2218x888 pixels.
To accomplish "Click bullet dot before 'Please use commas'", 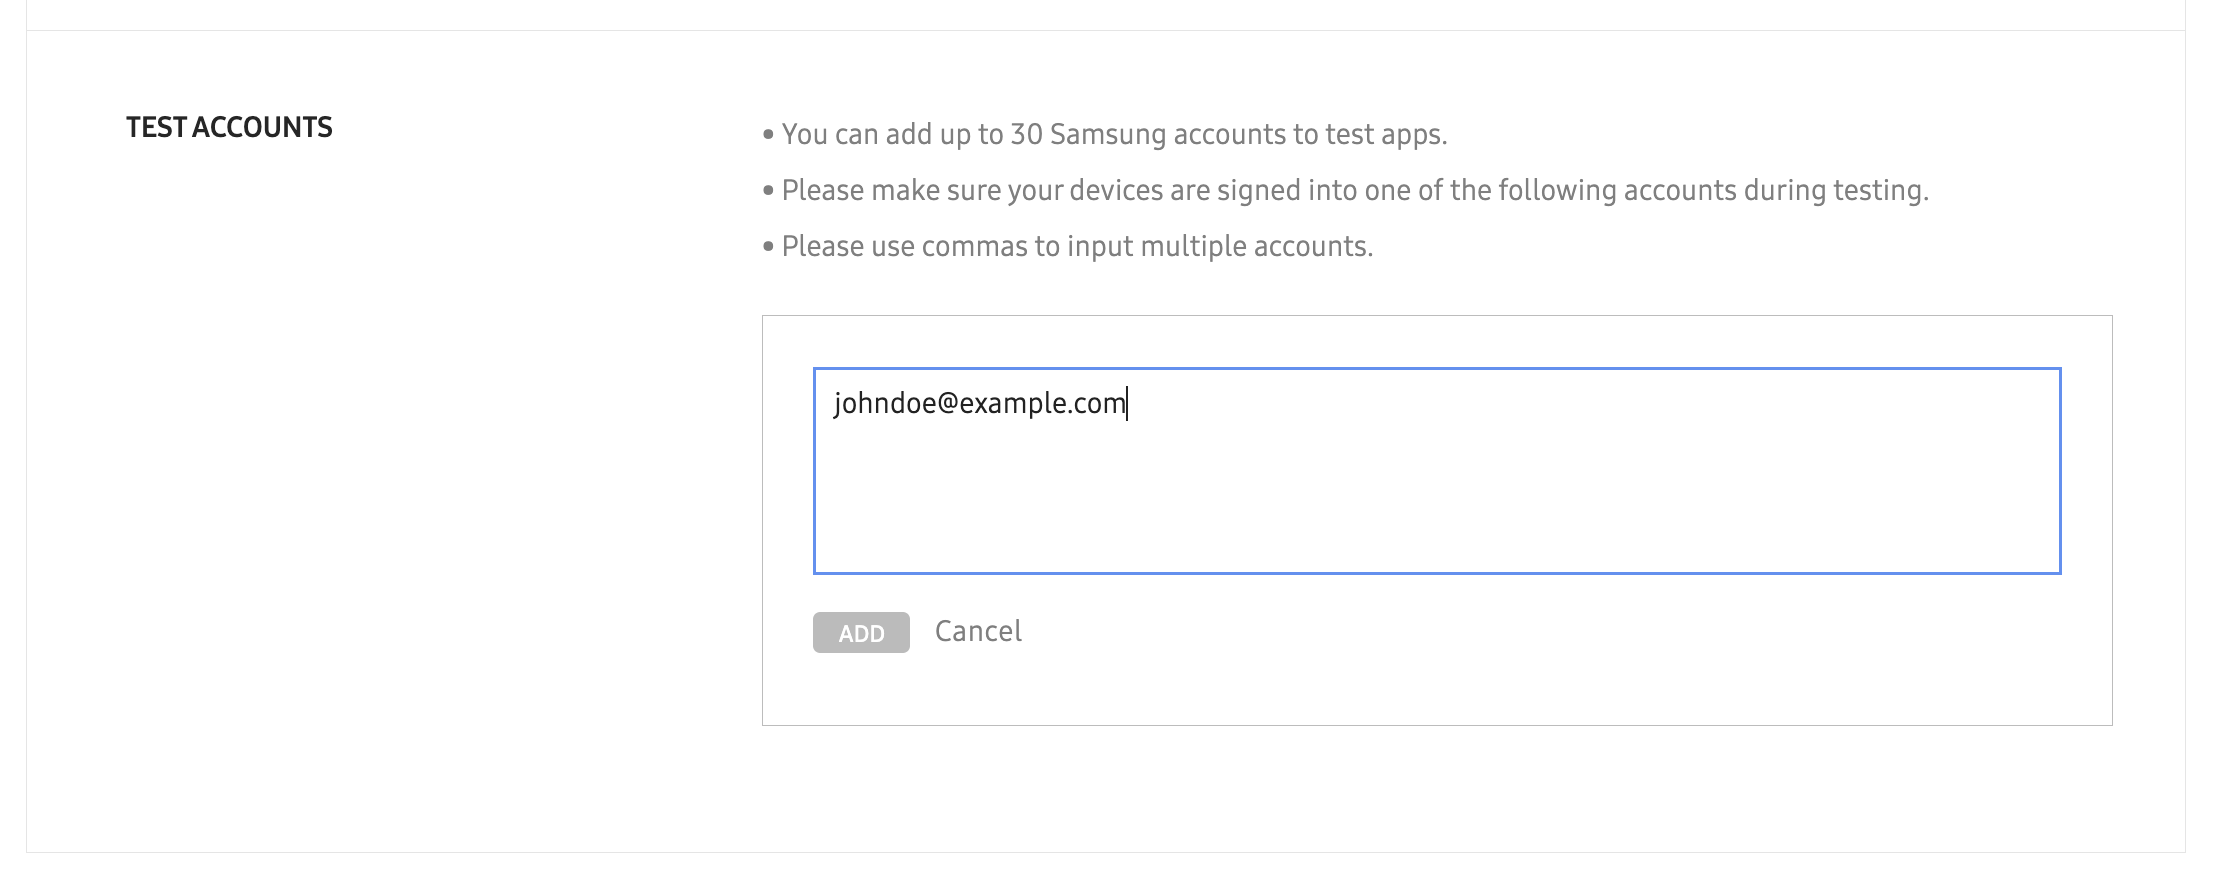I will 768,247.
